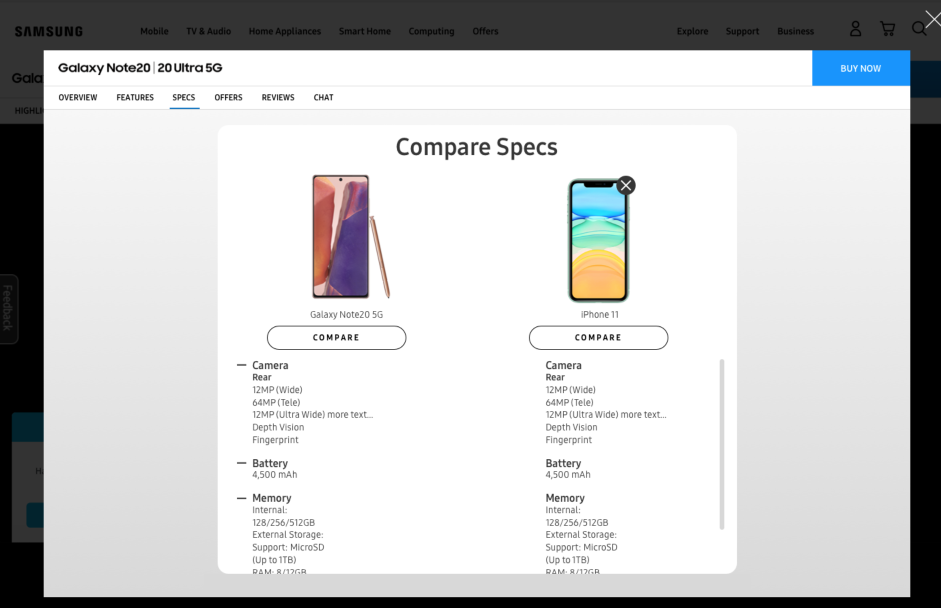Select the Specs tab
941x608 pixels.
[184, 97]
